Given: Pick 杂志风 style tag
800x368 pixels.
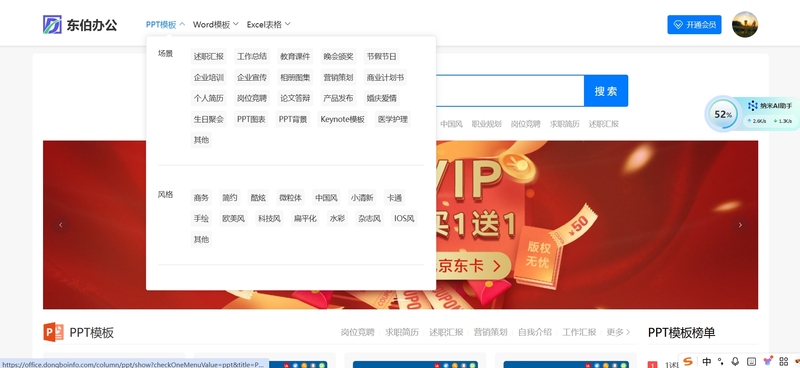Looking at the screenshot, I should tap(369, 218).
